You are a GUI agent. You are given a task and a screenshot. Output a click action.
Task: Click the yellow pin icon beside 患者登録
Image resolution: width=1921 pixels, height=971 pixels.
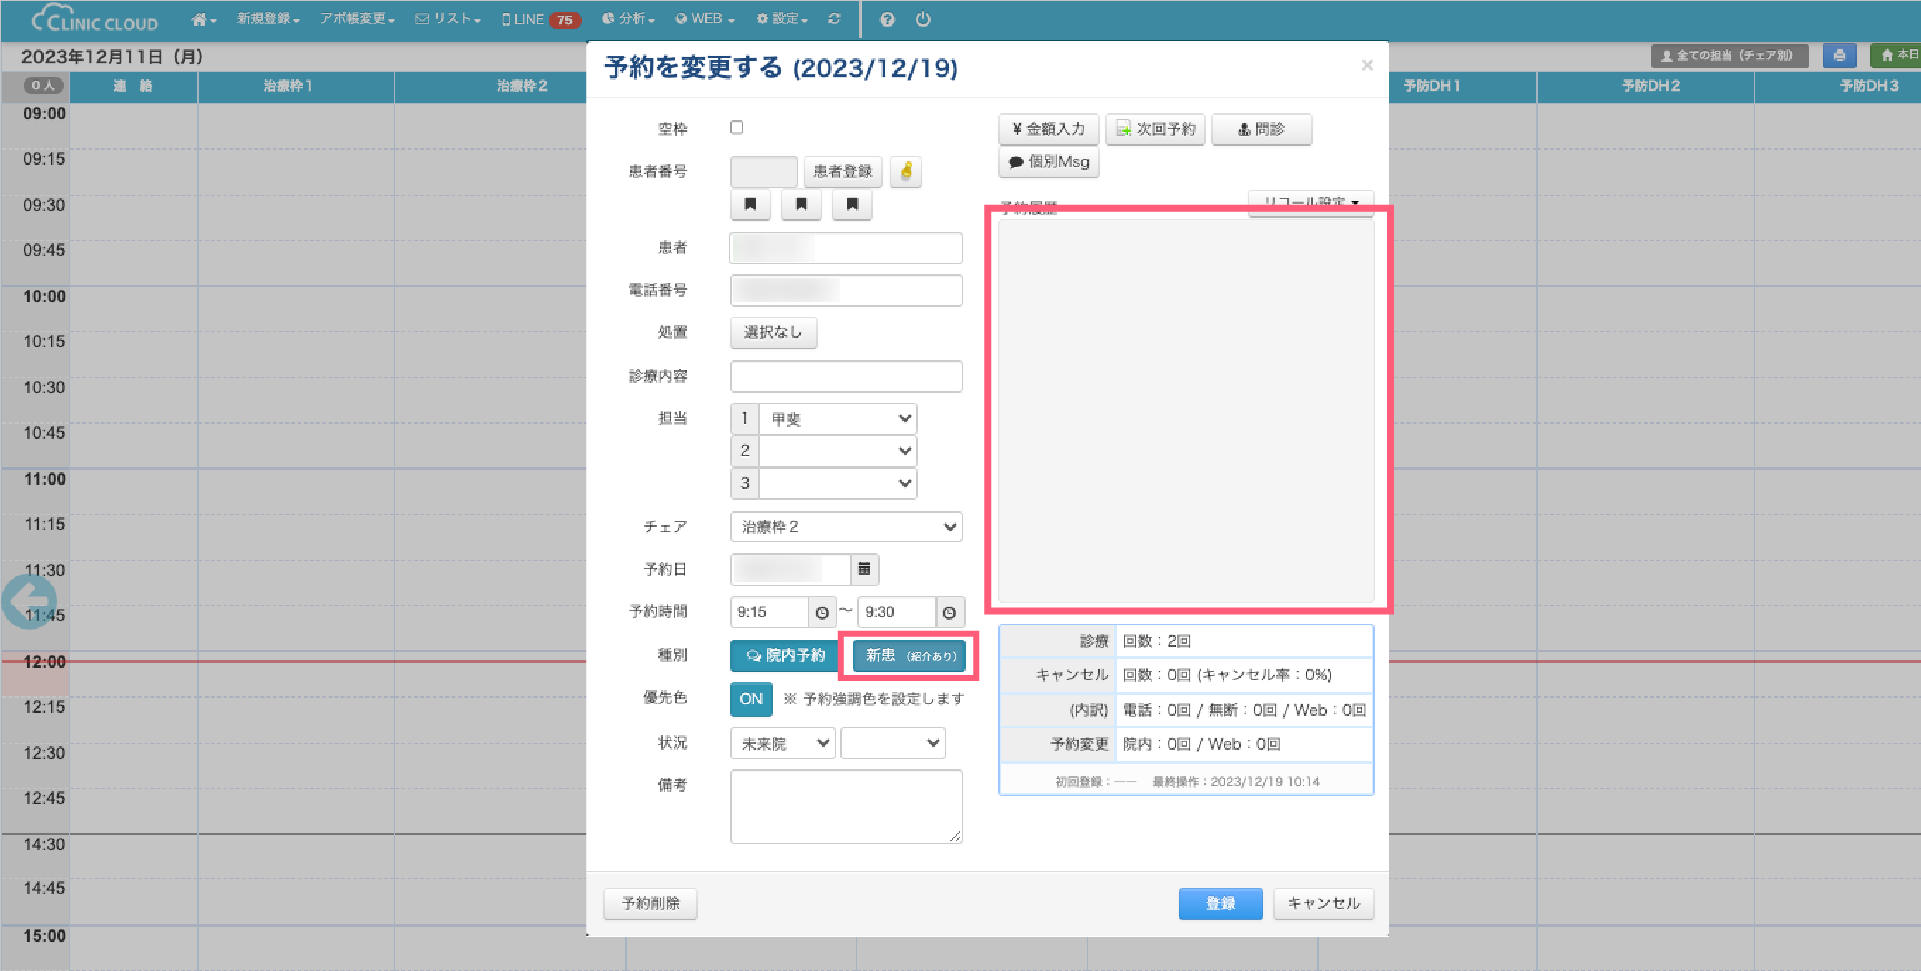pos(906,172)
